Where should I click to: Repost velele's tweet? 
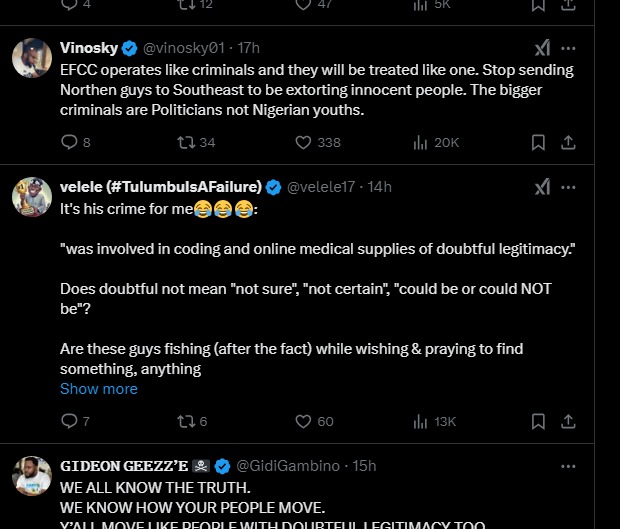coord(185,421)
